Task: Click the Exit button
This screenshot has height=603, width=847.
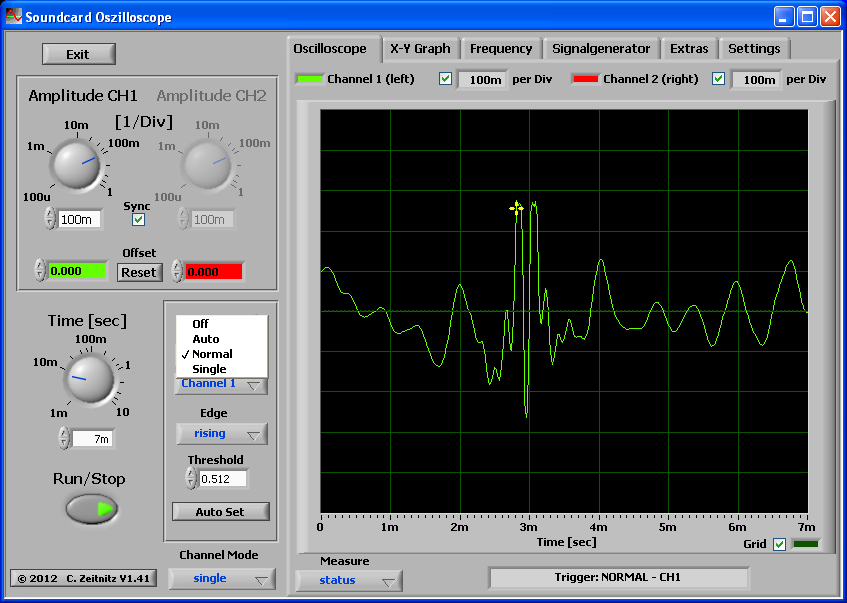Action: click(79, 53)
